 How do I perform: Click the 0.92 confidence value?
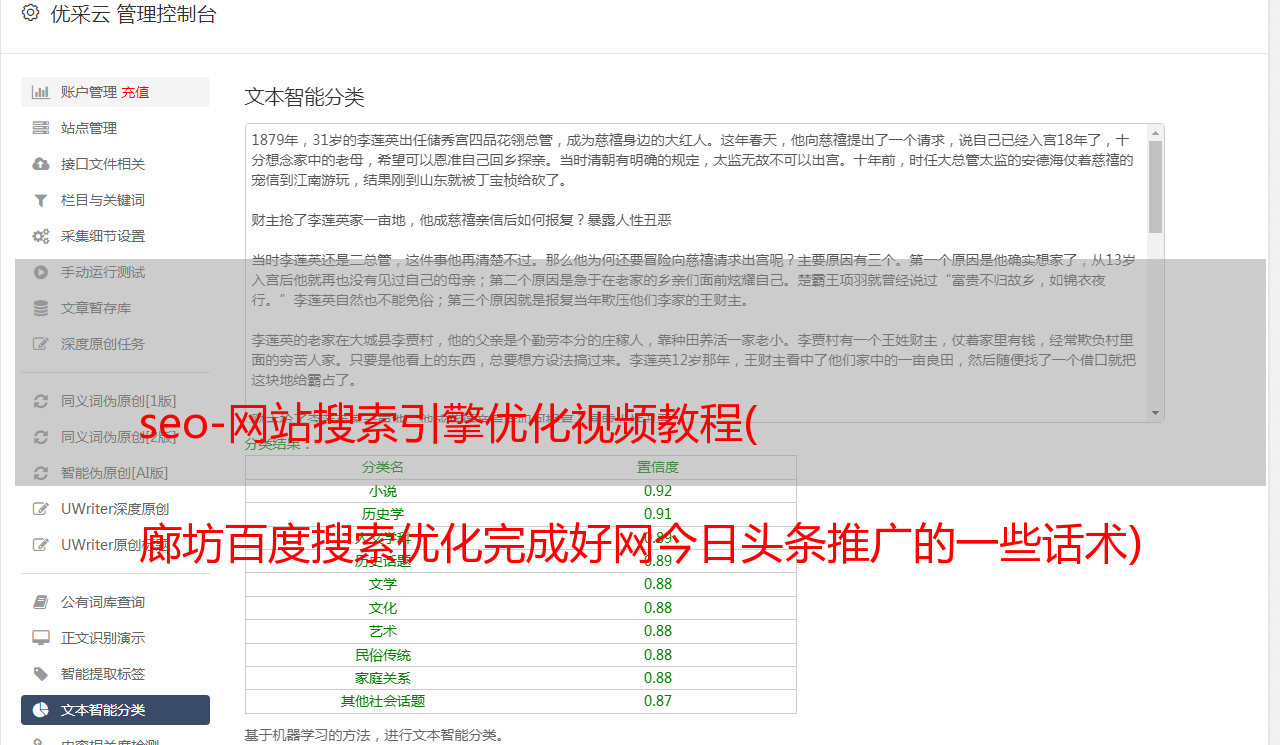658,491
